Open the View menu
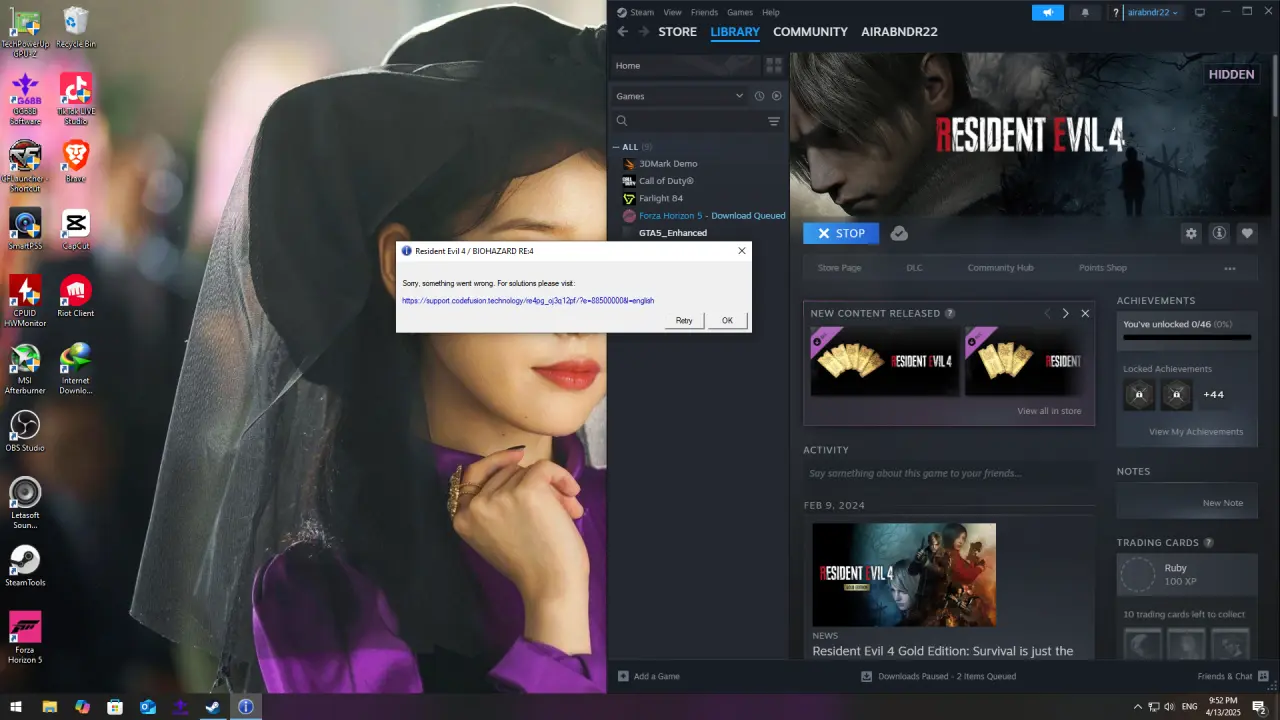Viewport: 1280px width, 720px height. click(x=672, y=12)
